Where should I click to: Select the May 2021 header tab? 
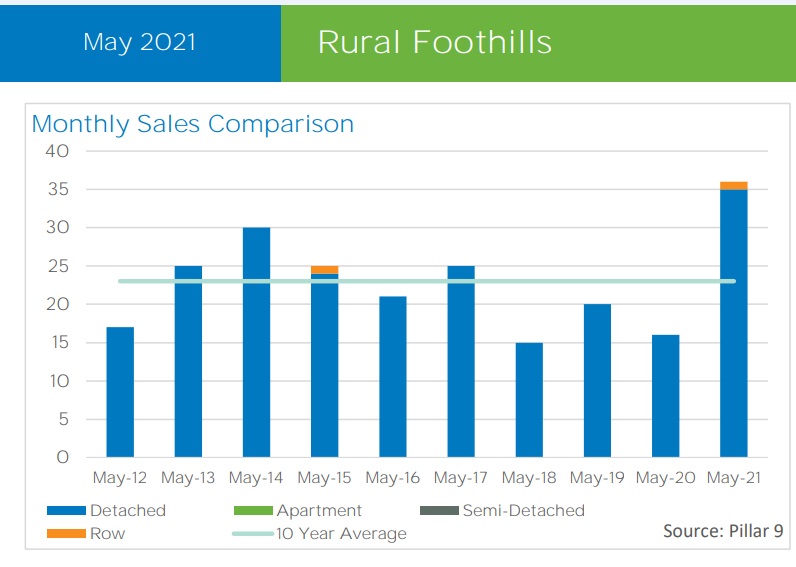140,42
